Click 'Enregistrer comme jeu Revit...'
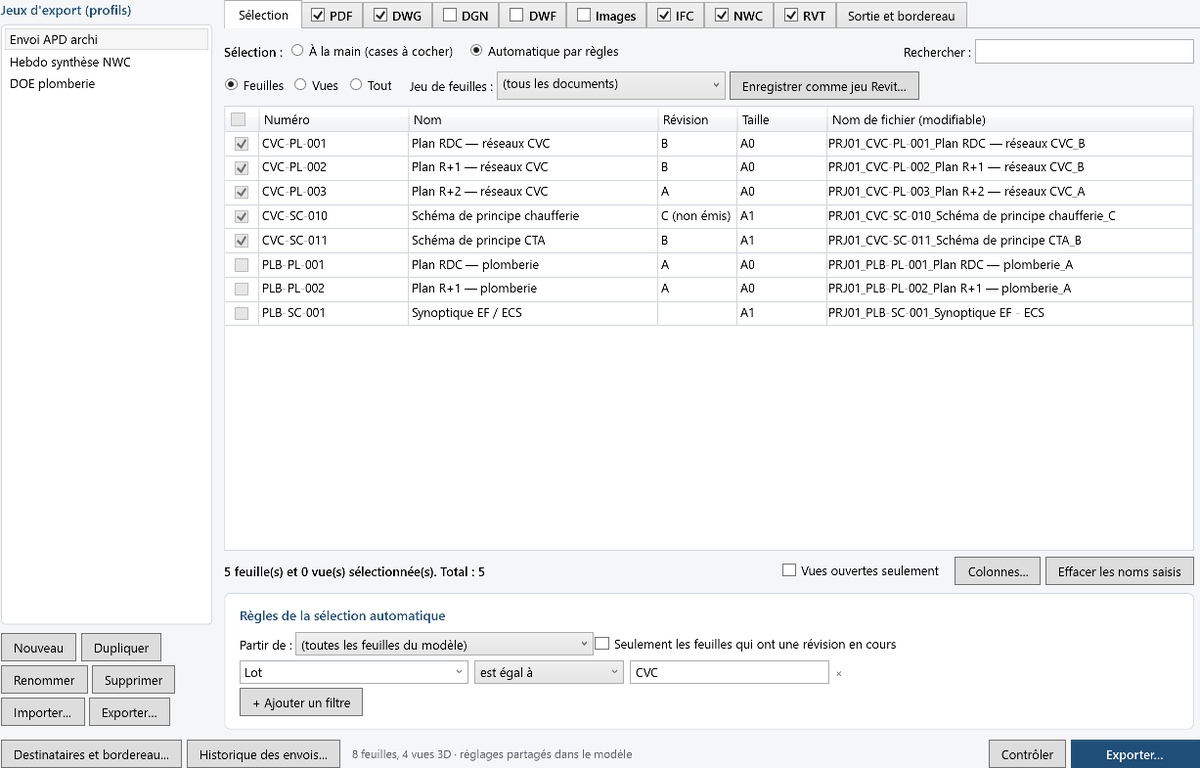The height and width of the screenshot is (768, 1200). click(824, 86)
